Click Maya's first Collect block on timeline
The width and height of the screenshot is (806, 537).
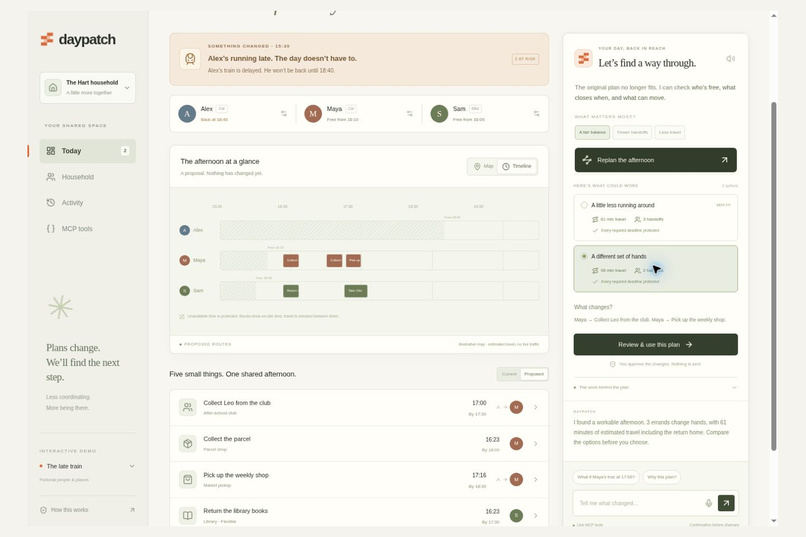tap(291, 261)
